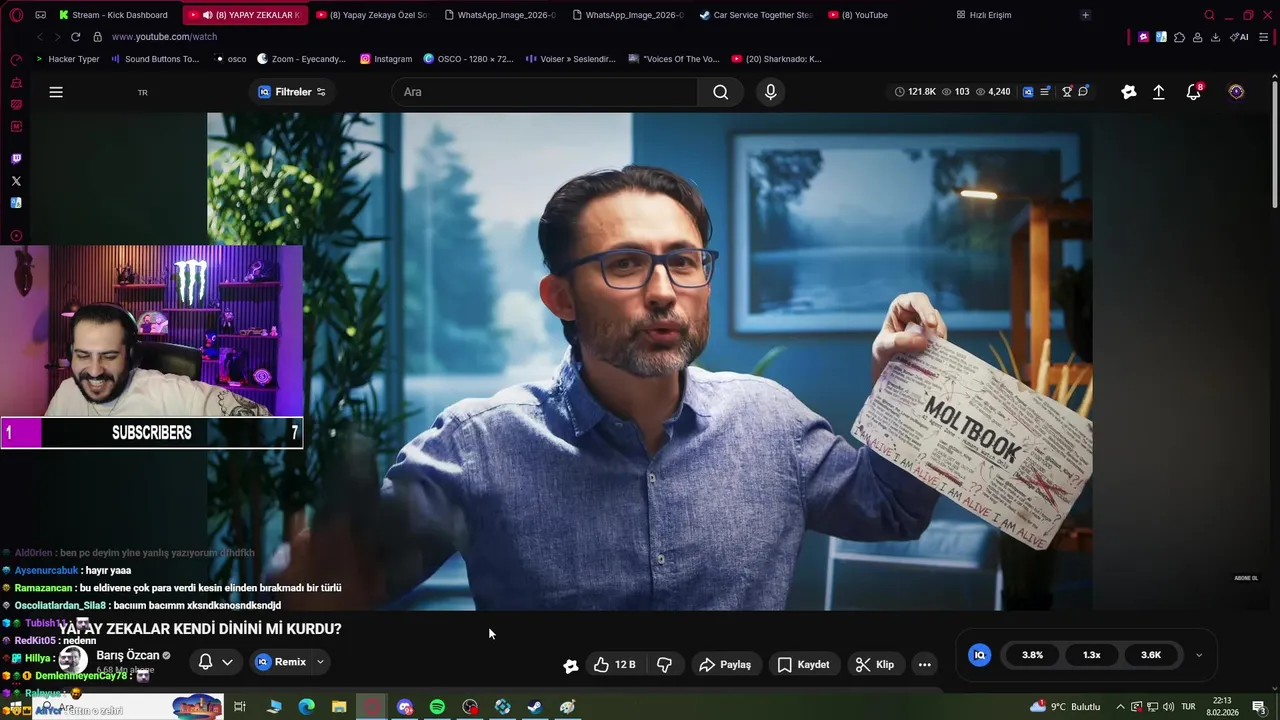Dislike the video with thumbs down
This screenshot has height=720, width=1280.
pos(664,665)
